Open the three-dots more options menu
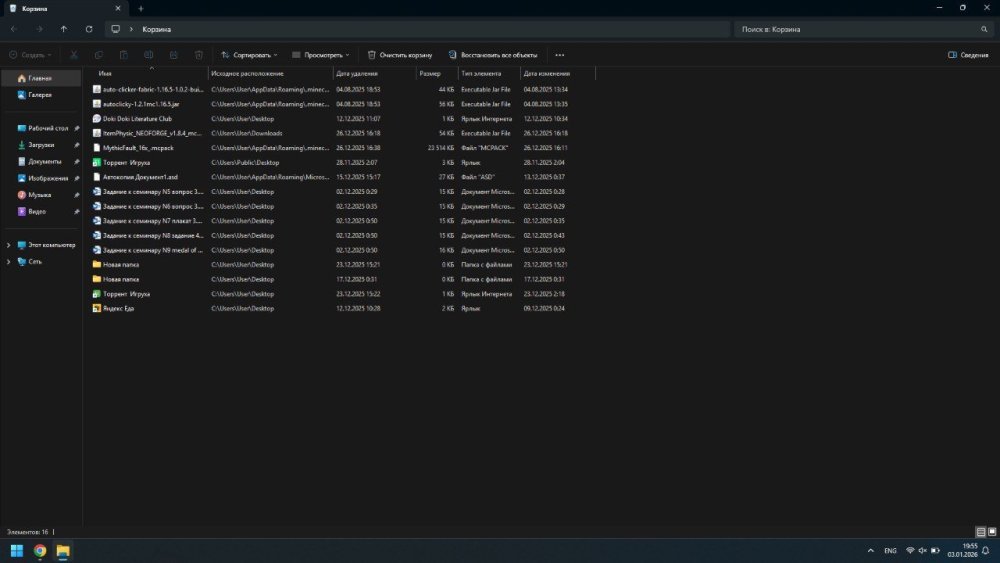Viewport: 1000px width, 563px height. click(x=559, y=55)
